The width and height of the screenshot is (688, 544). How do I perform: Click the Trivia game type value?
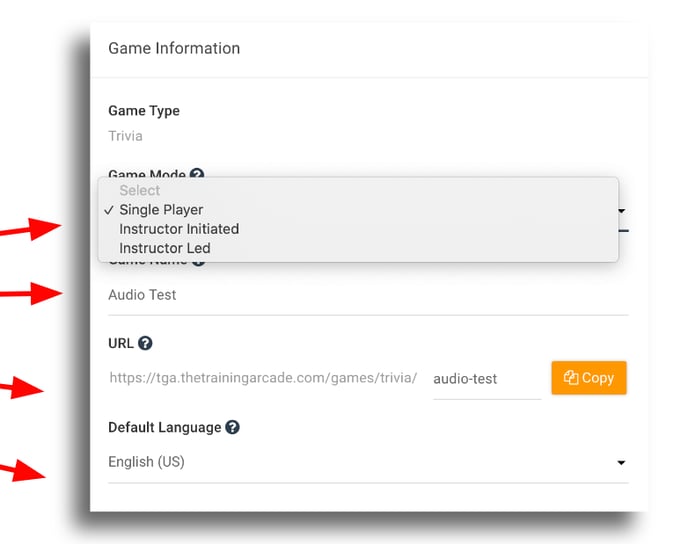pos(125,135)
